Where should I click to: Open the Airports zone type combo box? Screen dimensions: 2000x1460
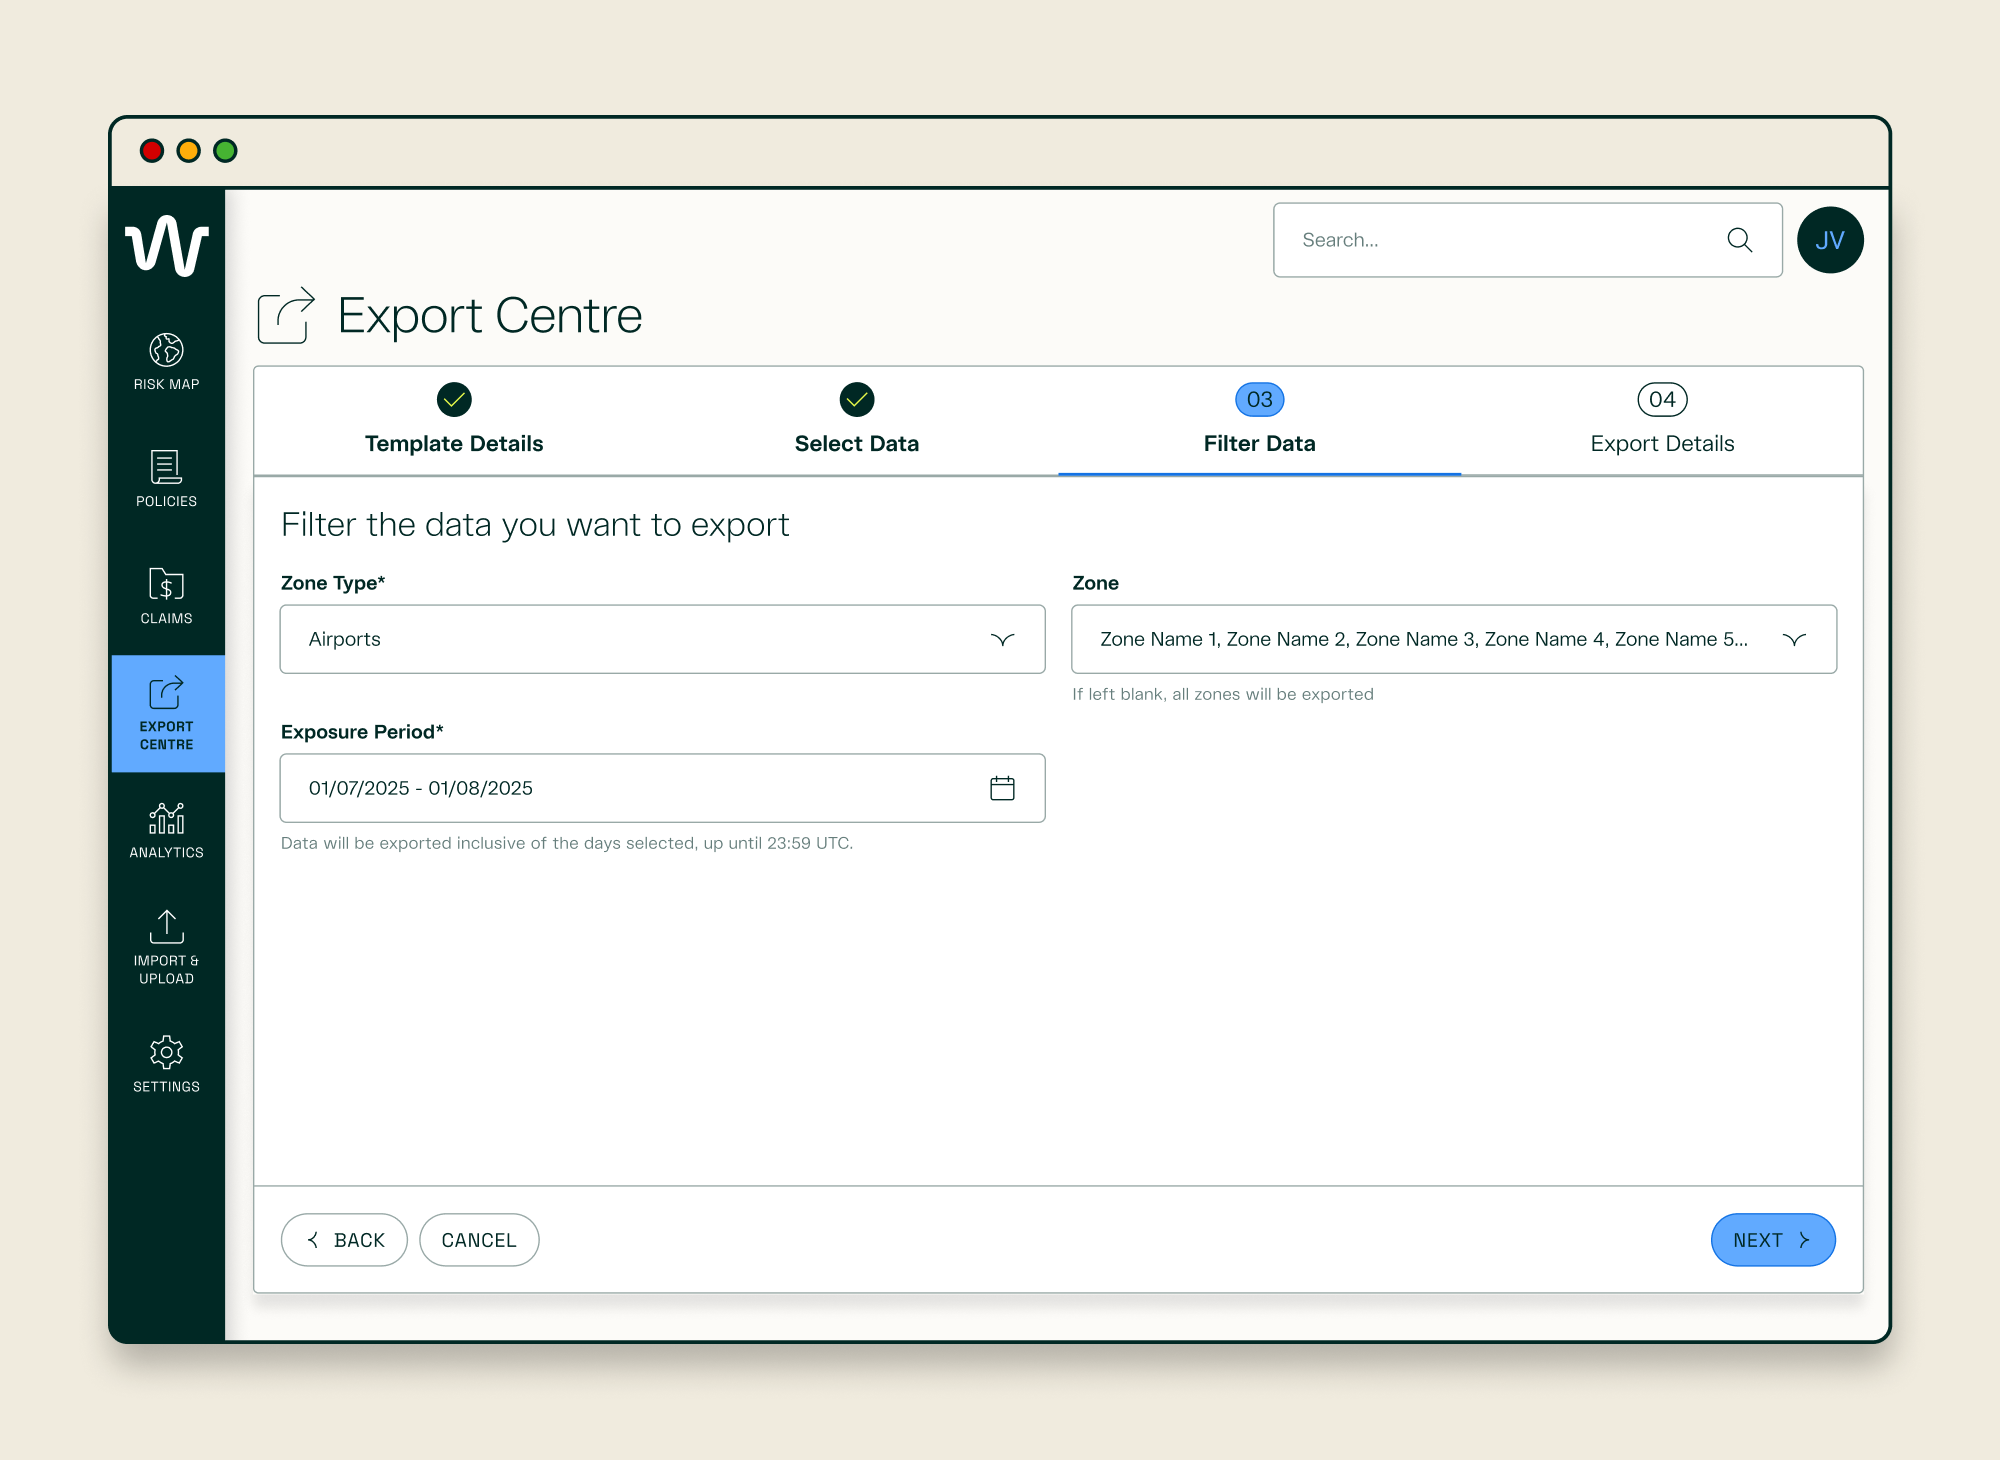pyautogui.click(x=662, y=639)
